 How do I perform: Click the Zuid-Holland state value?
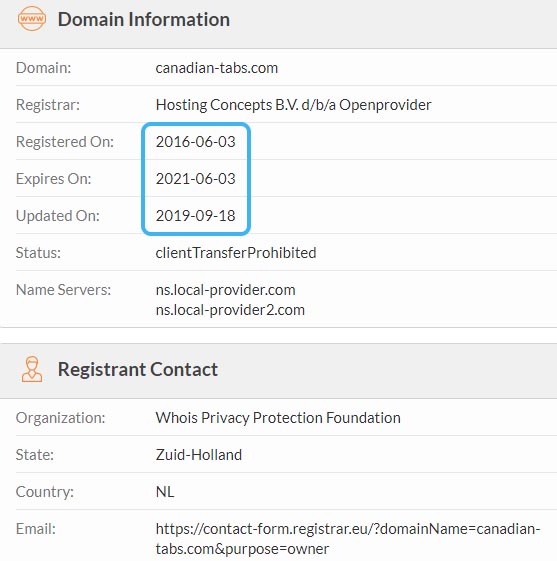click(199, 455)
